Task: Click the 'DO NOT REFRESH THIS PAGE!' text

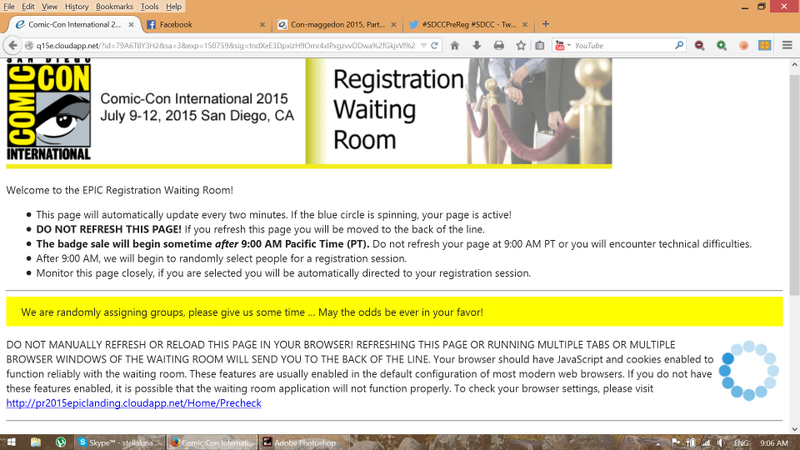Action: 109,230
